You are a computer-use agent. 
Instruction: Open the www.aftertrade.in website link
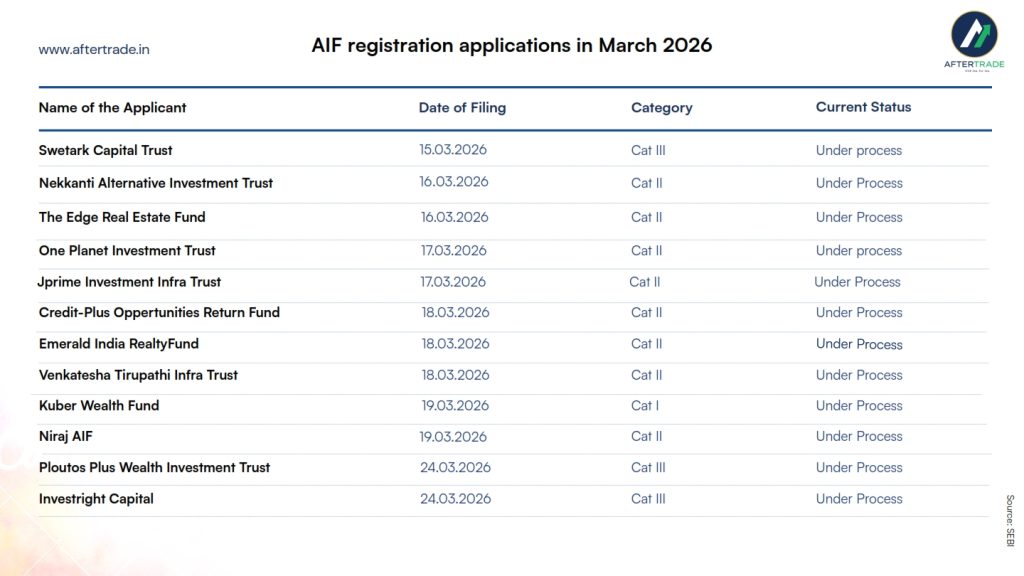point(94,49)
